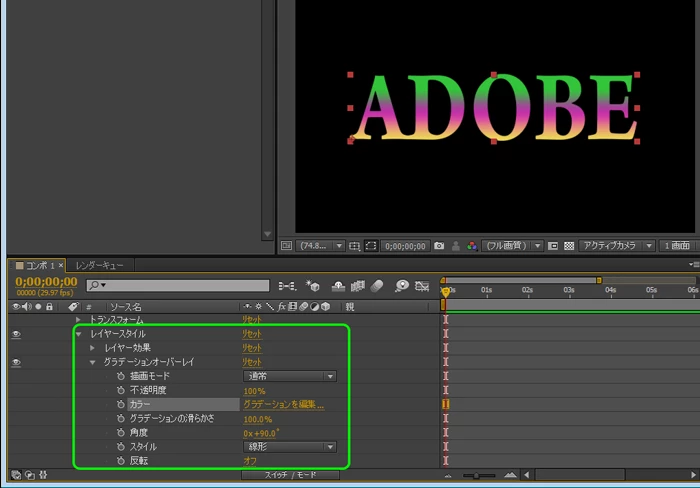
Task: Toggle stopwatch for 反転 property
Action: pyautogui.click(x=121, y=461)
